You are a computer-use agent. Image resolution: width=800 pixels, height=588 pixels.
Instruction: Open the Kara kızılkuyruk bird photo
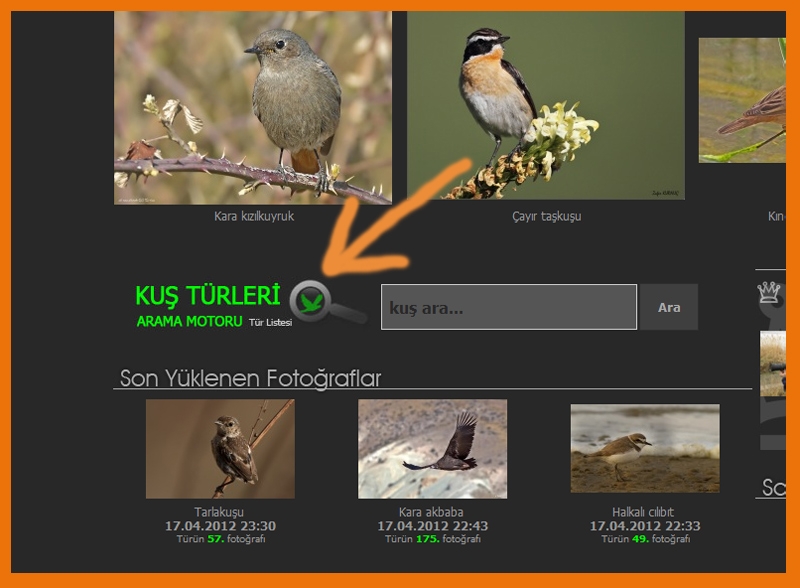pyautogui.click(x=253, y=108)
